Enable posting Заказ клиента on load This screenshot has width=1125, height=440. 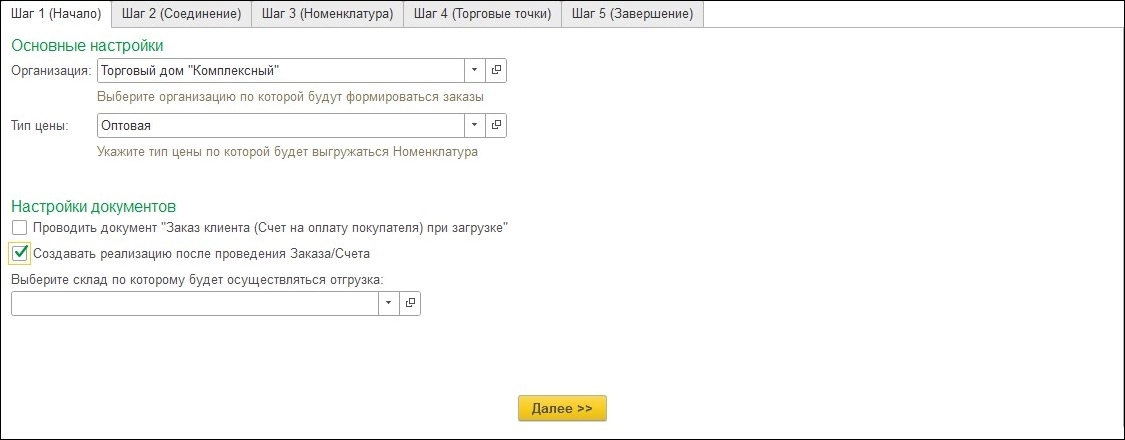click(x=19, y=228)
